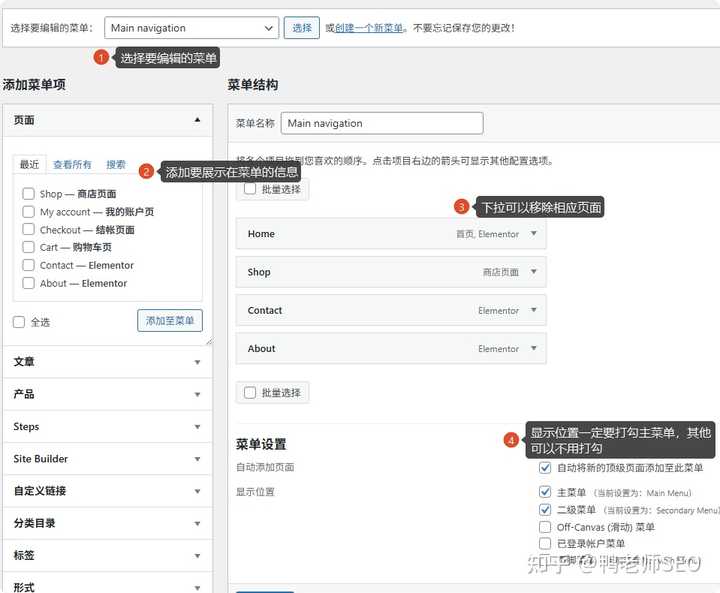Switch to the 查看所有 tab
720x593 pixels.
[x=72, y=165]
